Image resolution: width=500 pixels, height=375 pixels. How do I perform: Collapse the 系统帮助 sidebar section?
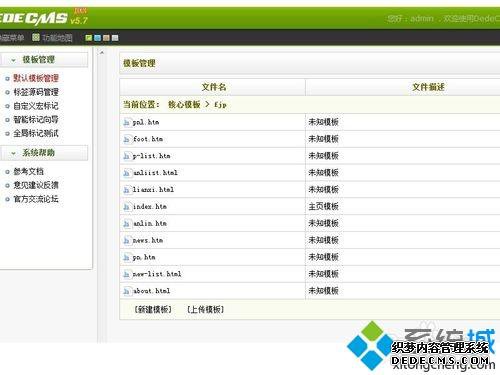coord(14,153)
